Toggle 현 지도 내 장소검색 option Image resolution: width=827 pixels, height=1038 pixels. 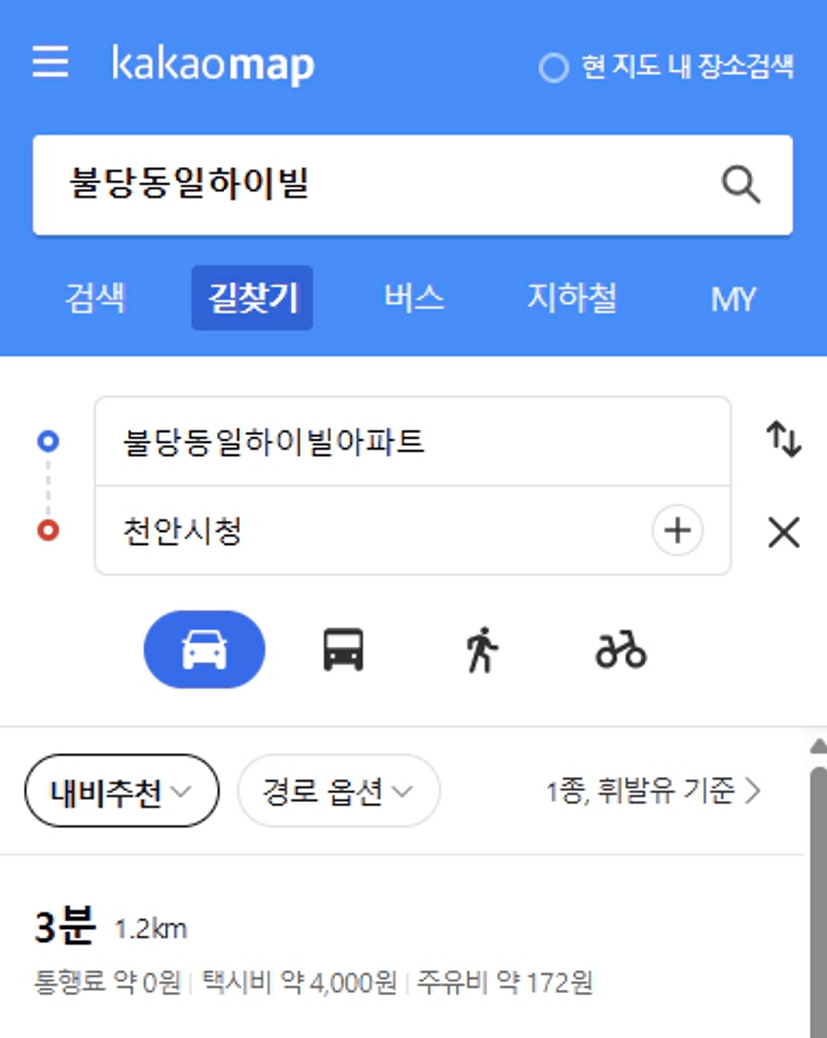(x=667, y=66)
